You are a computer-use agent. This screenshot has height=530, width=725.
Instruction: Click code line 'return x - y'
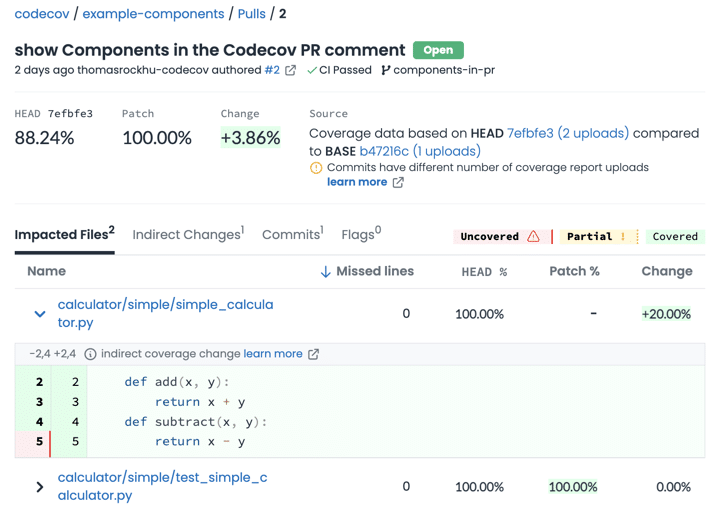click(200, 442)
